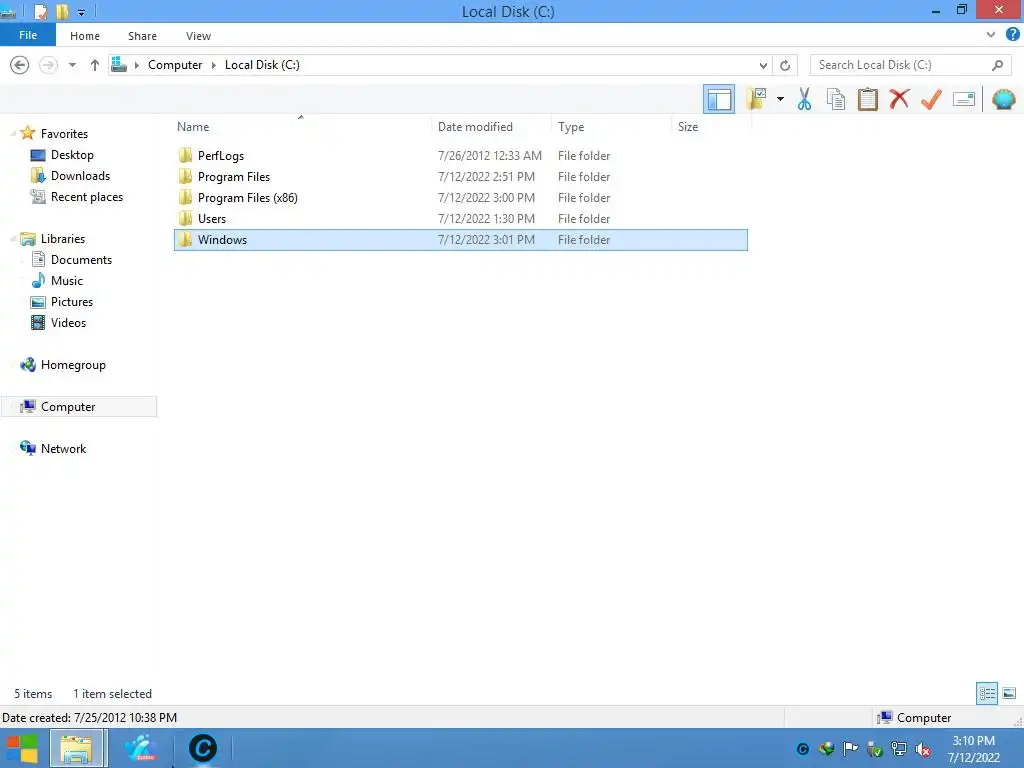Go back with the Back arrow

[20, 65]
